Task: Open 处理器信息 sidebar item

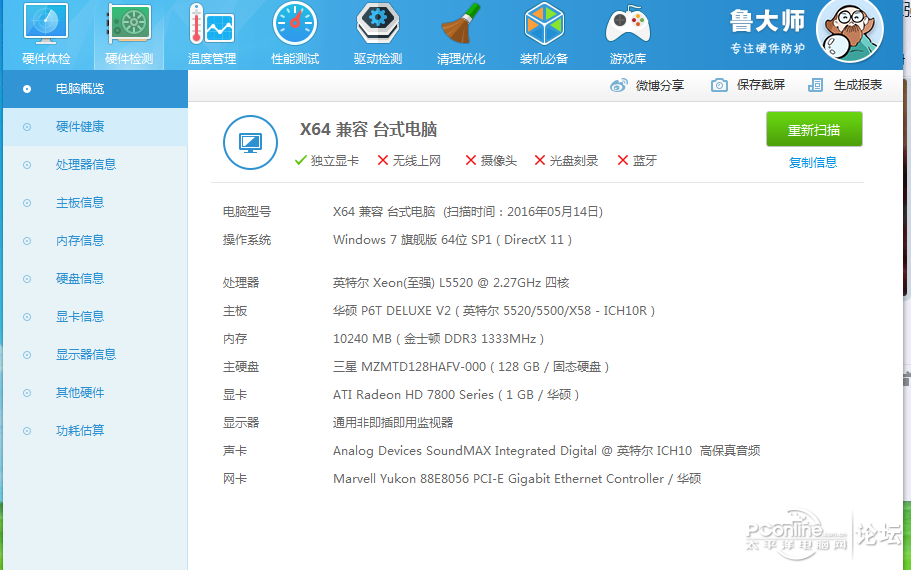Action: point(95,165)
